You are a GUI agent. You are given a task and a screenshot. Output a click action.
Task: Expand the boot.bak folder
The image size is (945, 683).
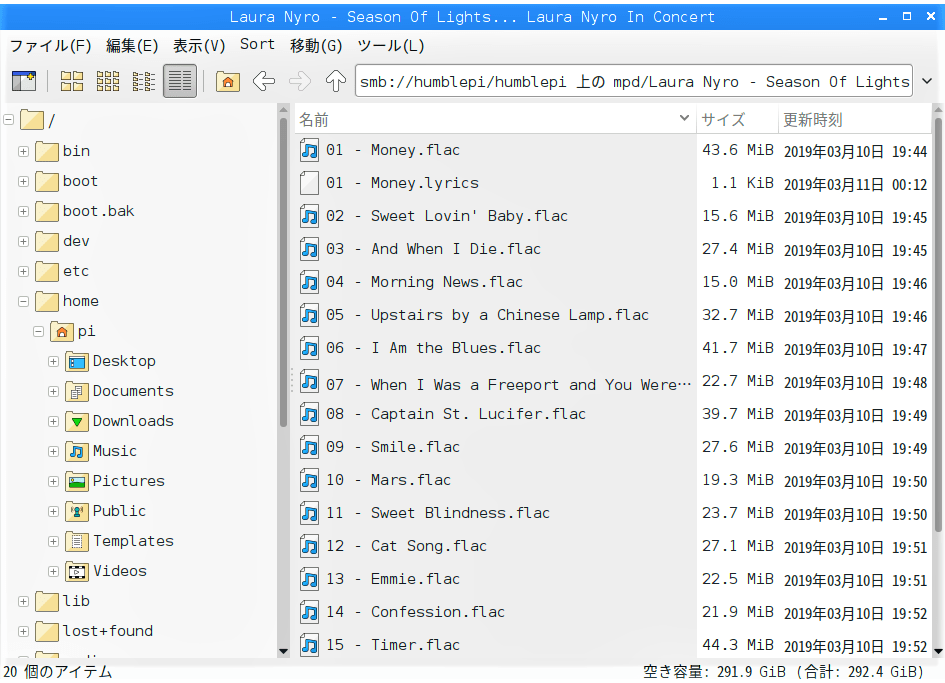24,212
